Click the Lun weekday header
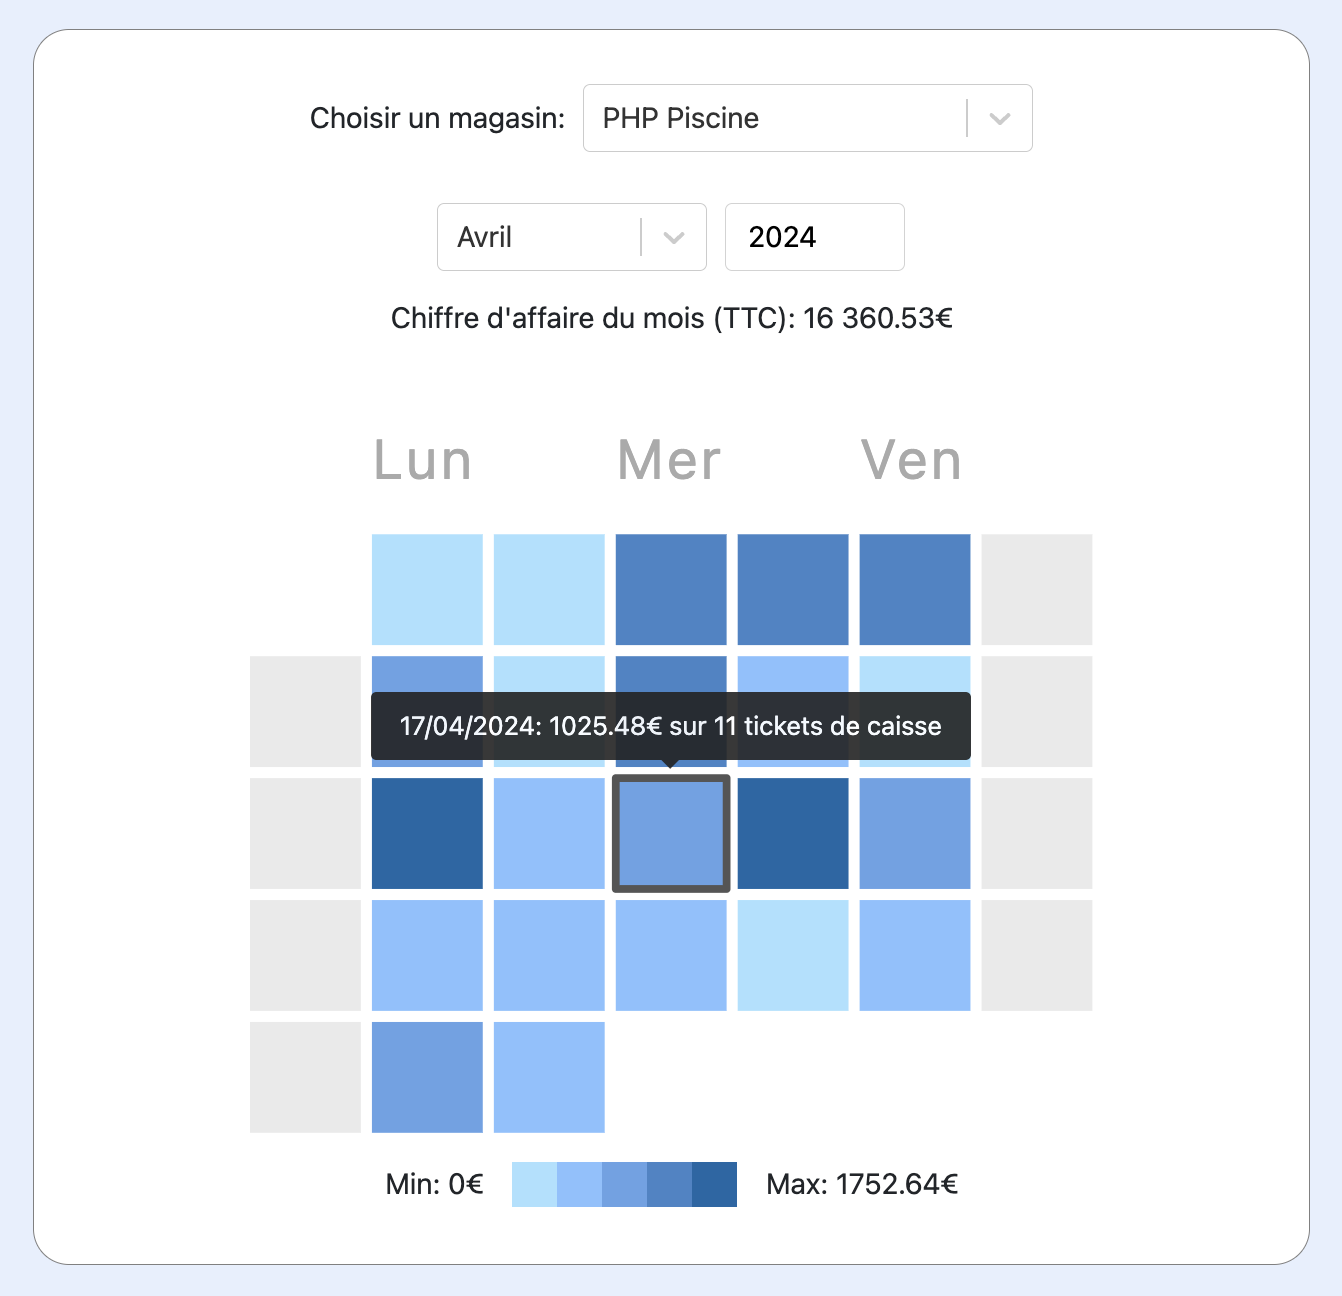 [x=423, y=461]
